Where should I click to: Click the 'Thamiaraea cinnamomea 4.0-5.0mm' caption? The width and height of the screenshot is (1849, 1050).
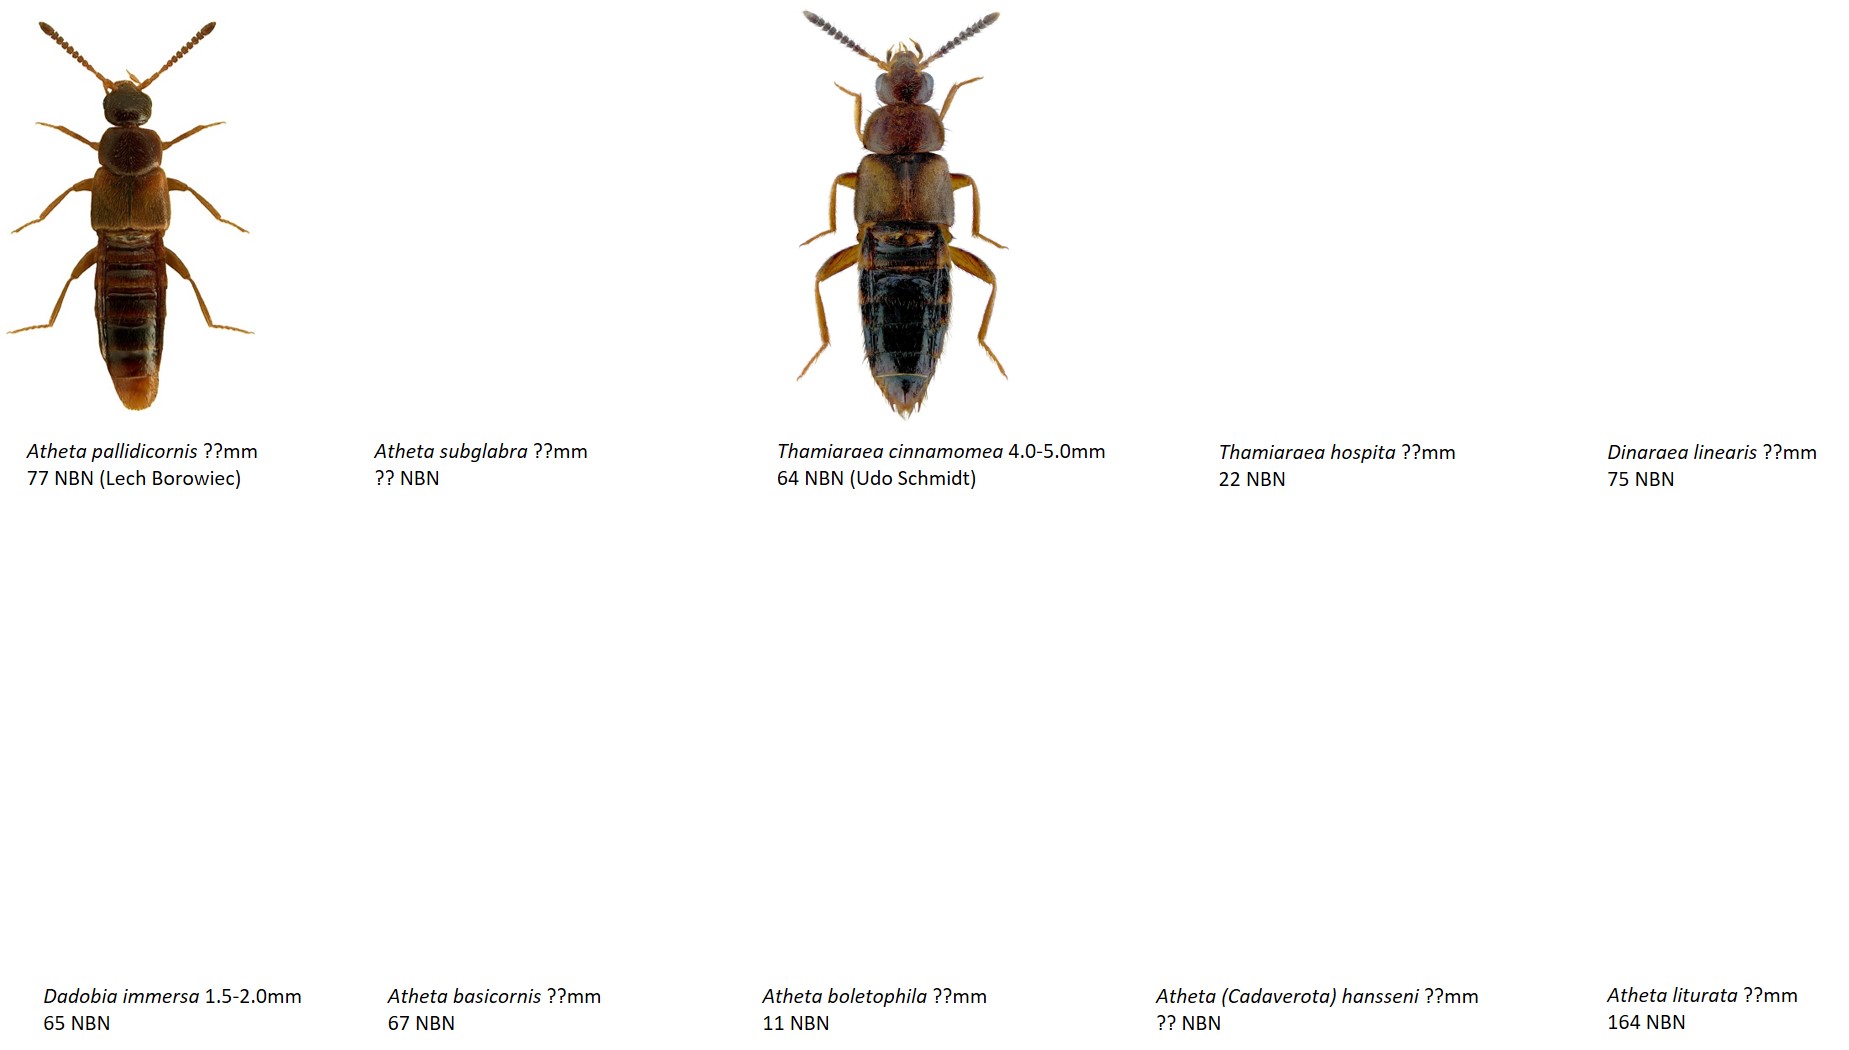pyautogui.click(x=941, y=451)
